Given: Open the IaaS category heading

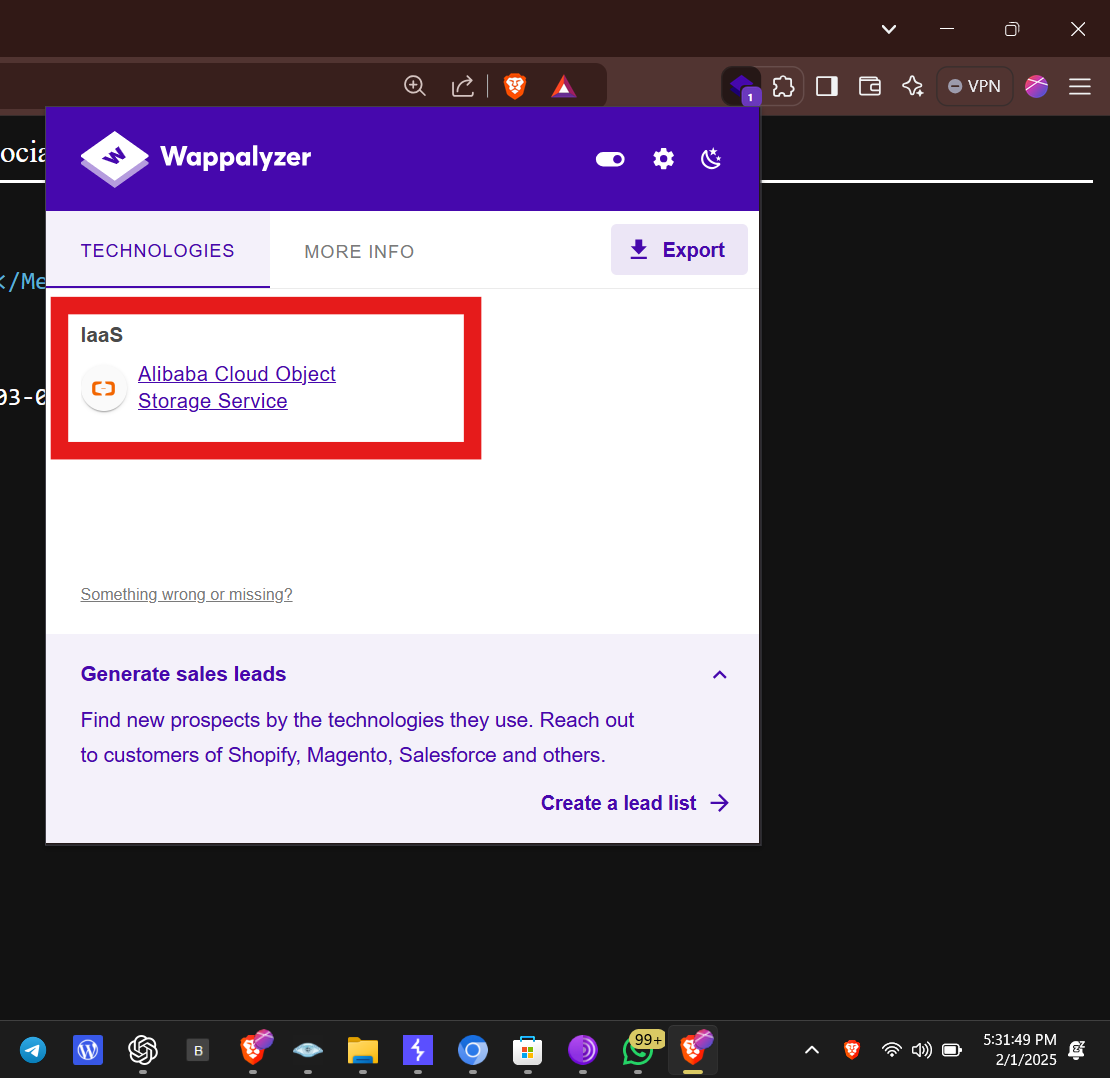Looking at the screenshot, I should point(101,335).
